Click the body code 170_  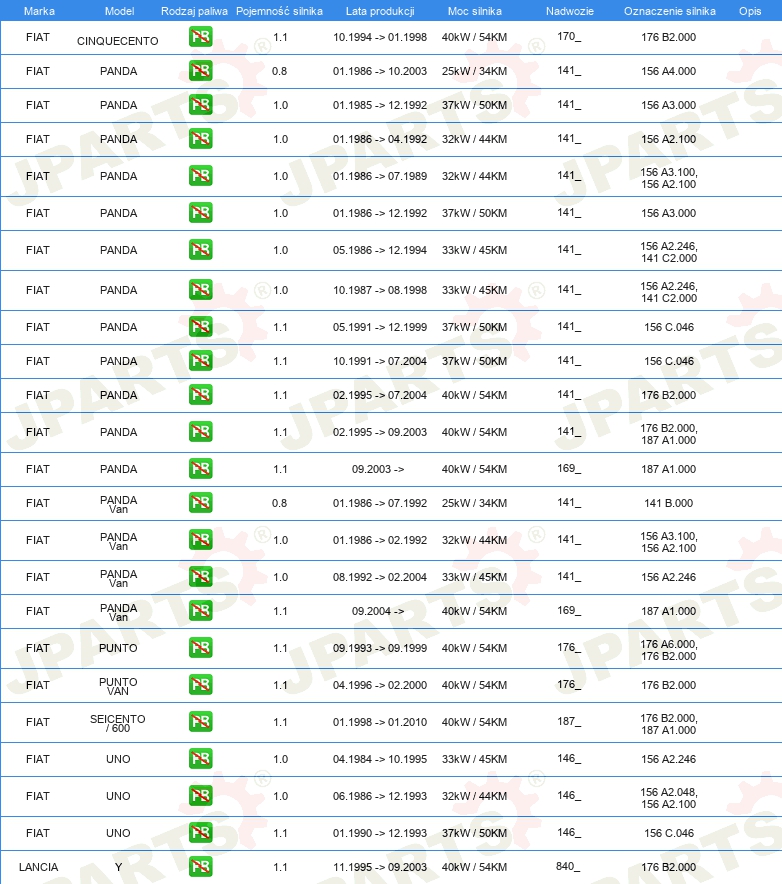click(x=569, y=37)
